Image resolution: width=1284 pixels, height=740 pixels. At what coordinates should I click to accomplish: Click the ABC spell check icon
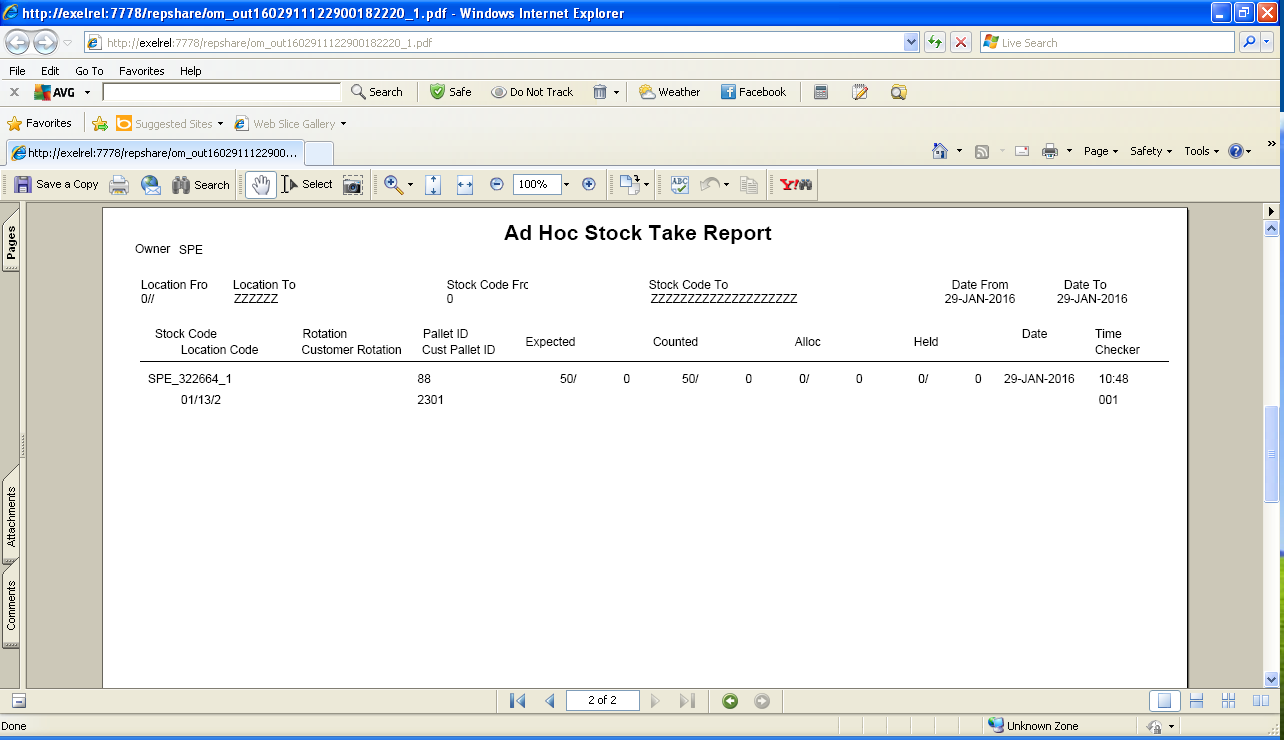click(680, 185)
